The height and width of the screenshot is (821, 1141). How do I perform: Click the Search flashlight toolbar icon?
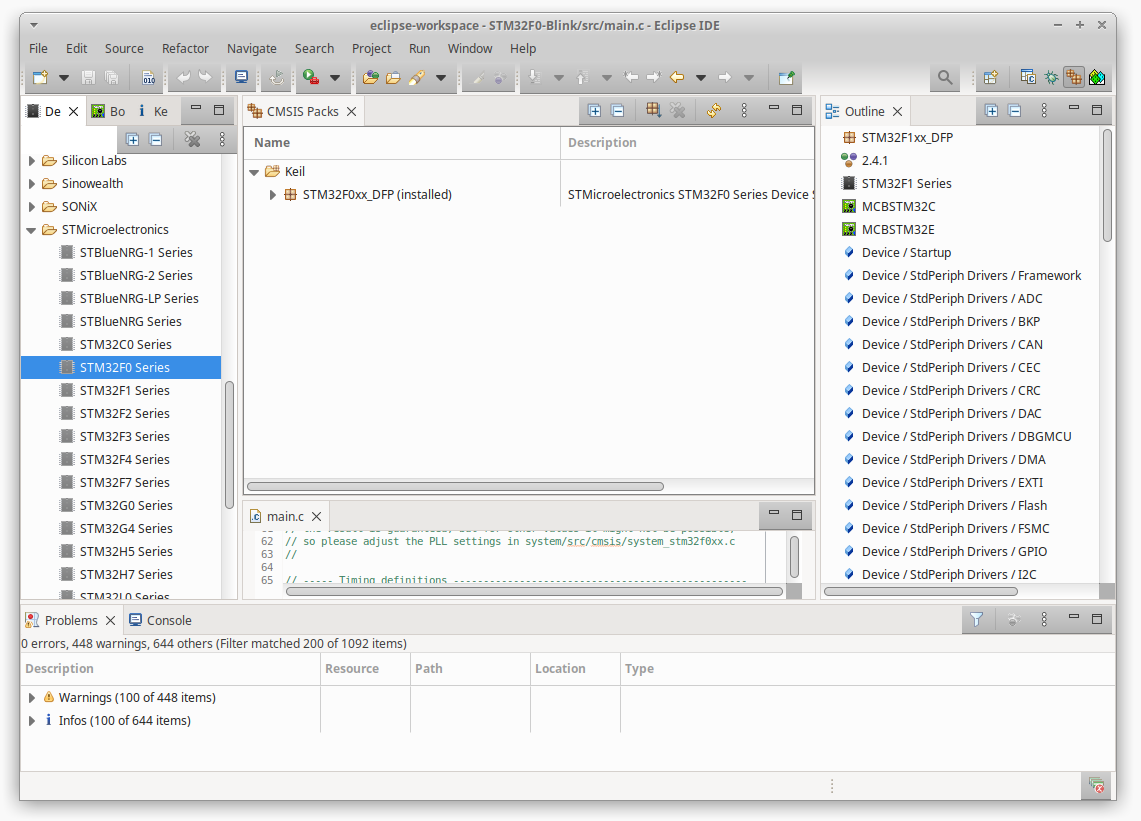pyautogui.click(x=417, y=77)
